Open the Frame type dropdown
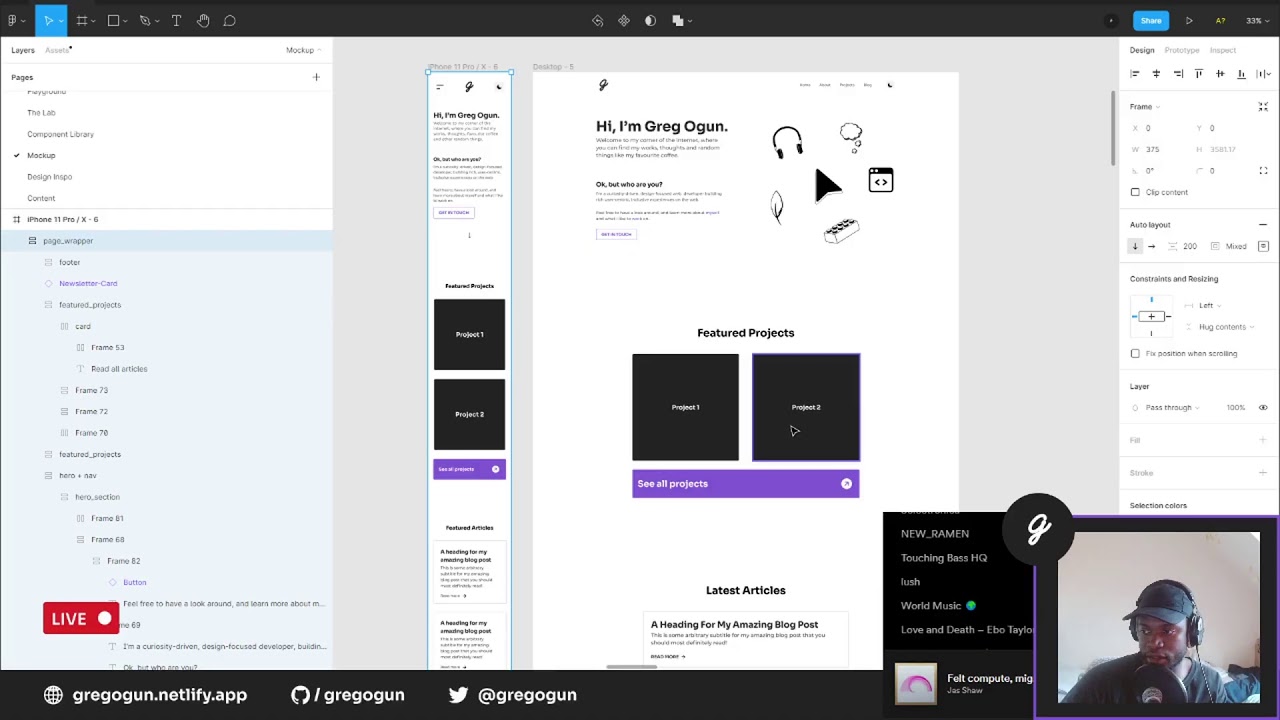The height and width of the screenshot is (720, 1280). [x=1144, y=106]
